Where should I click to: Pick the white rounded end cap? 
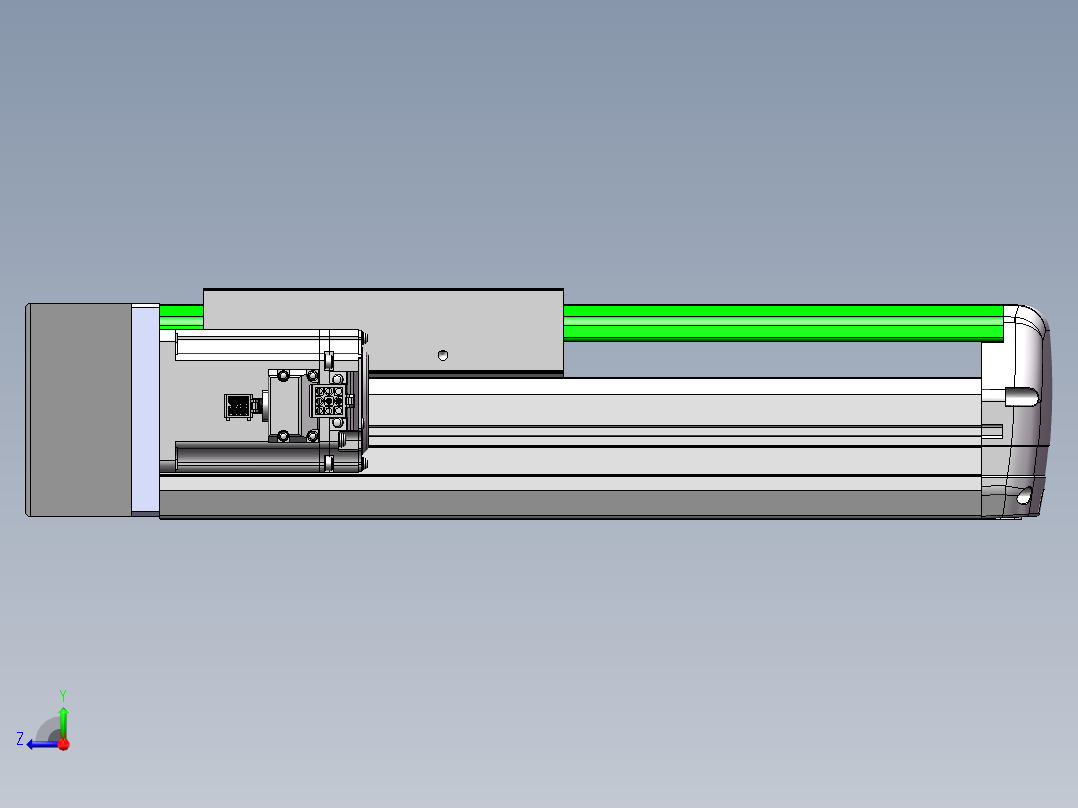[x=1015, y=411]
